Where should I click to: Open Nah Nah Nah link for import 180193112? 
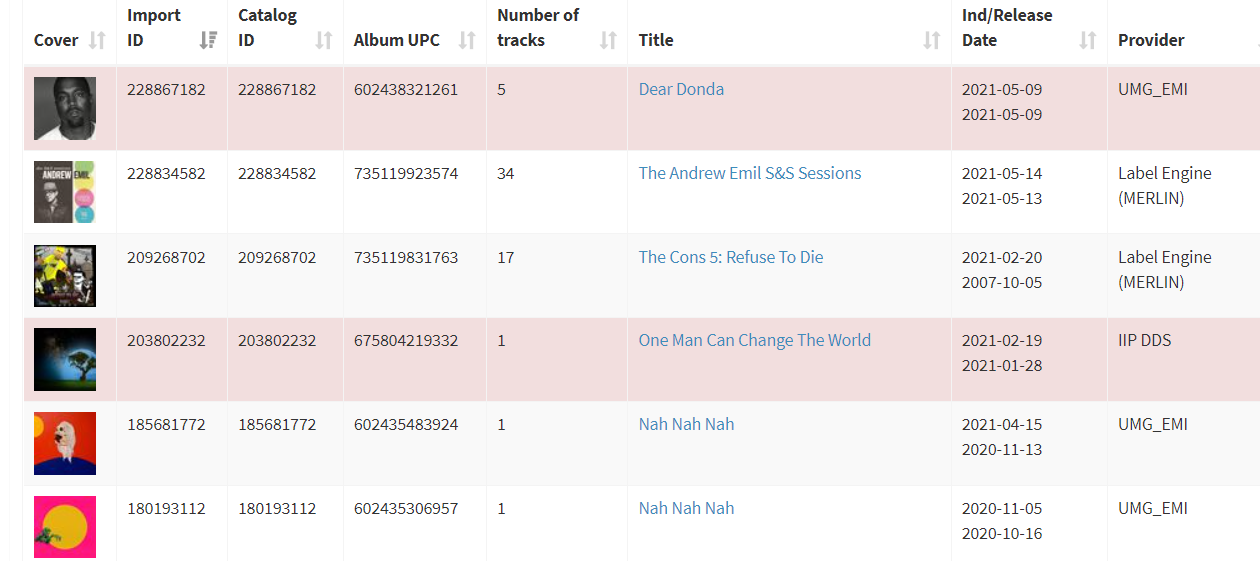pyautogui.click(x=686, y=508)
